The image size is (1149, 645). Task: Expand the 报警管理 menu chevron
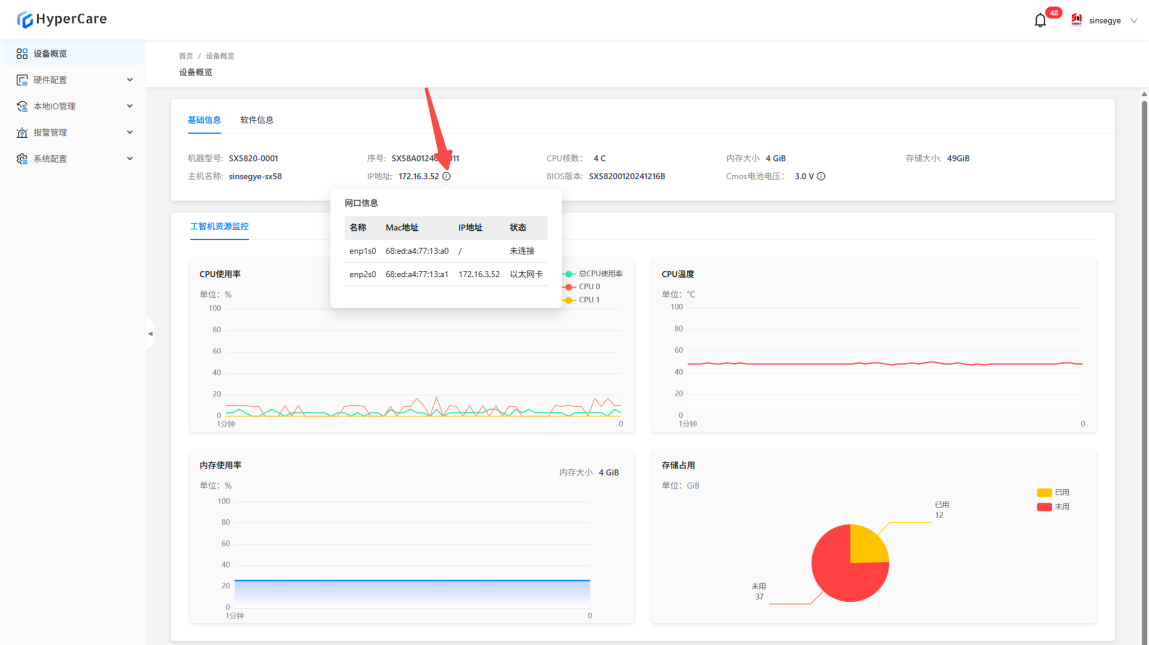[129, 133]
